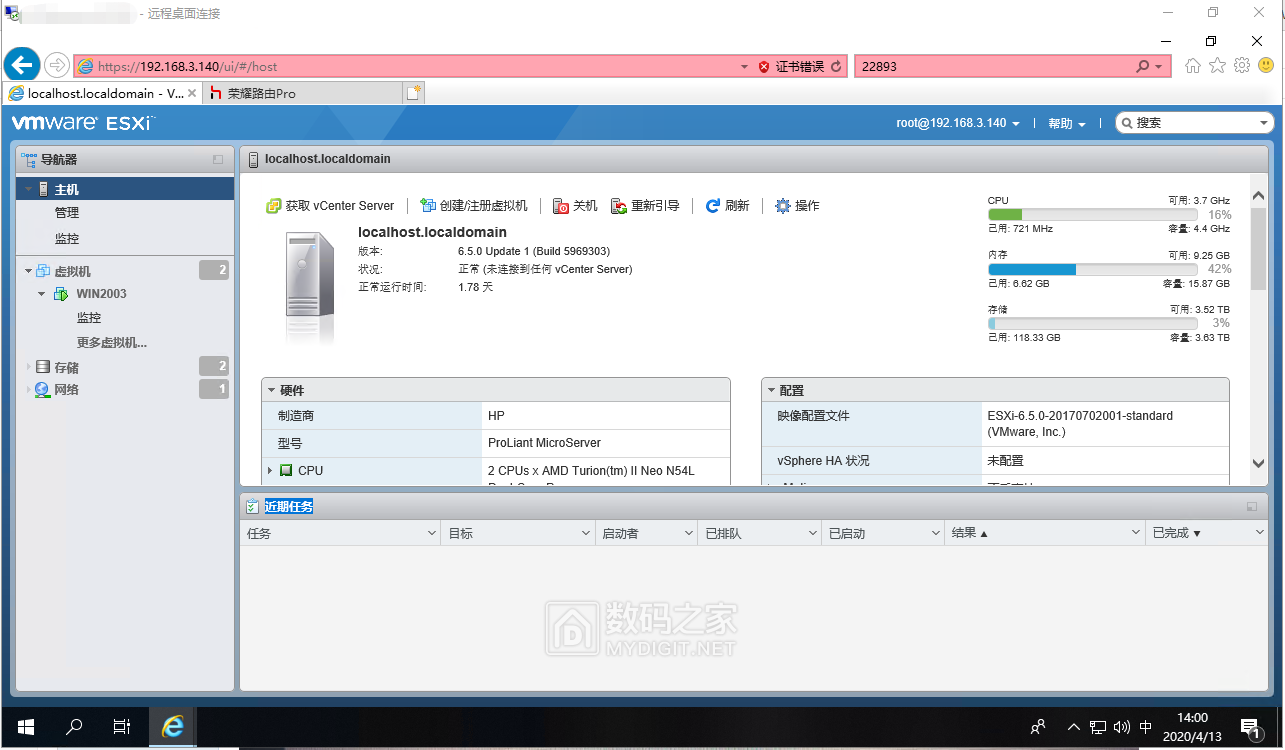Click the Reboot (重新引导) host icon
Image resolution: width=1285 pixels, height=750 pixels.
coord(619,206)
